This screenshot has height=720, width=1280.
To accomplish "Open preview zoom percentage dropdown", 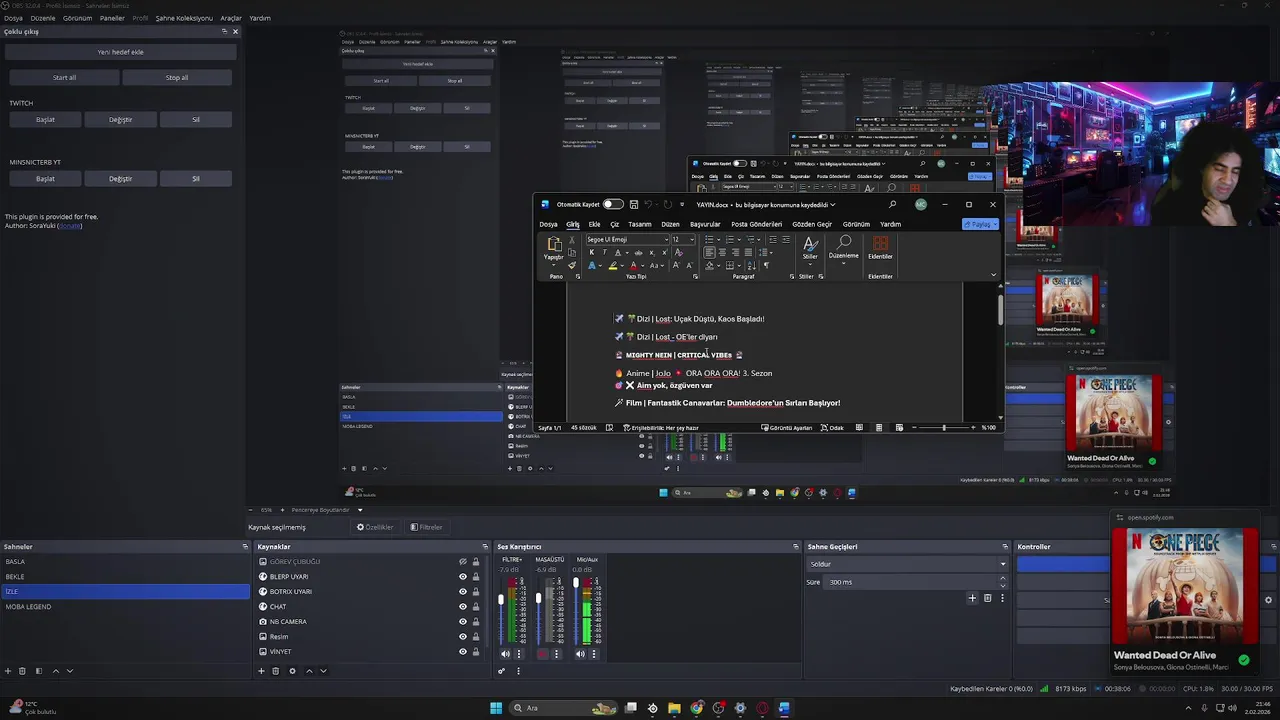I will (x=360, y=510).
